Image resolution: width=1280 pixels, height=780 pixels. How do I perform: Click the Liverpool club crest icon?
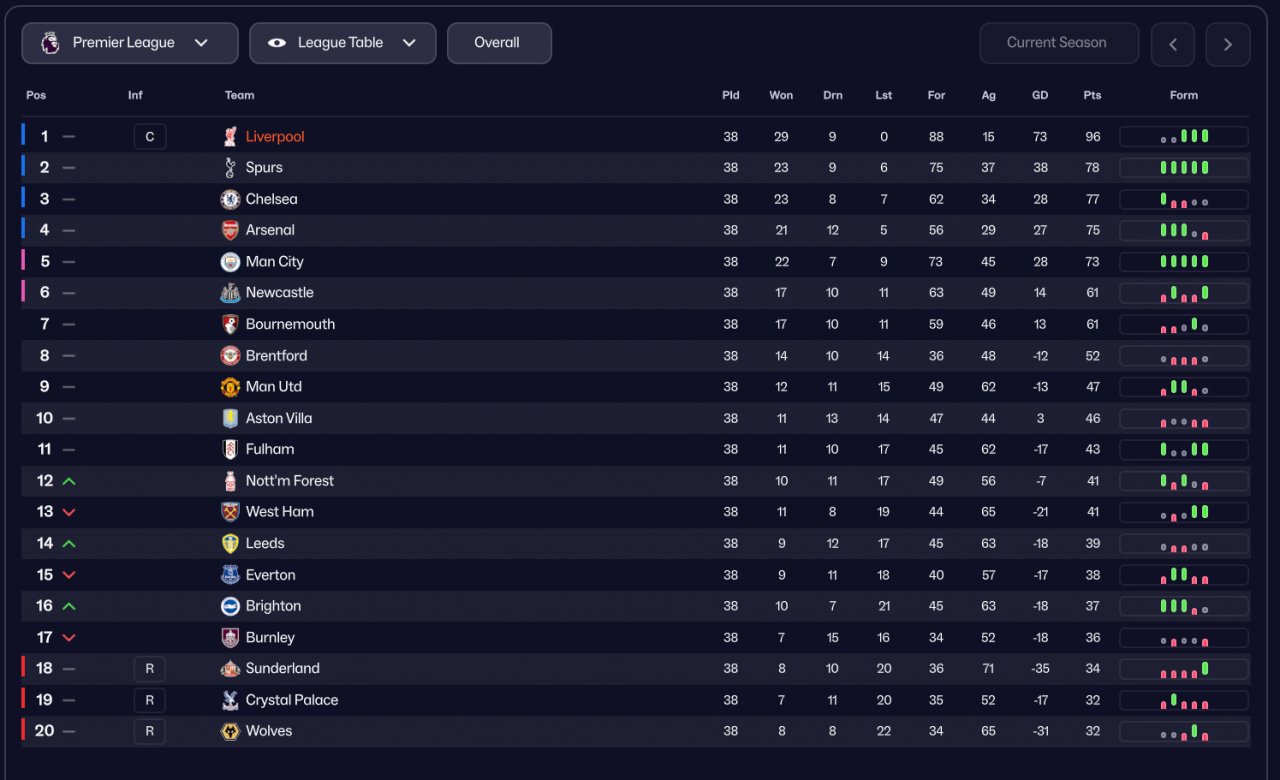[x=230, y=137]
